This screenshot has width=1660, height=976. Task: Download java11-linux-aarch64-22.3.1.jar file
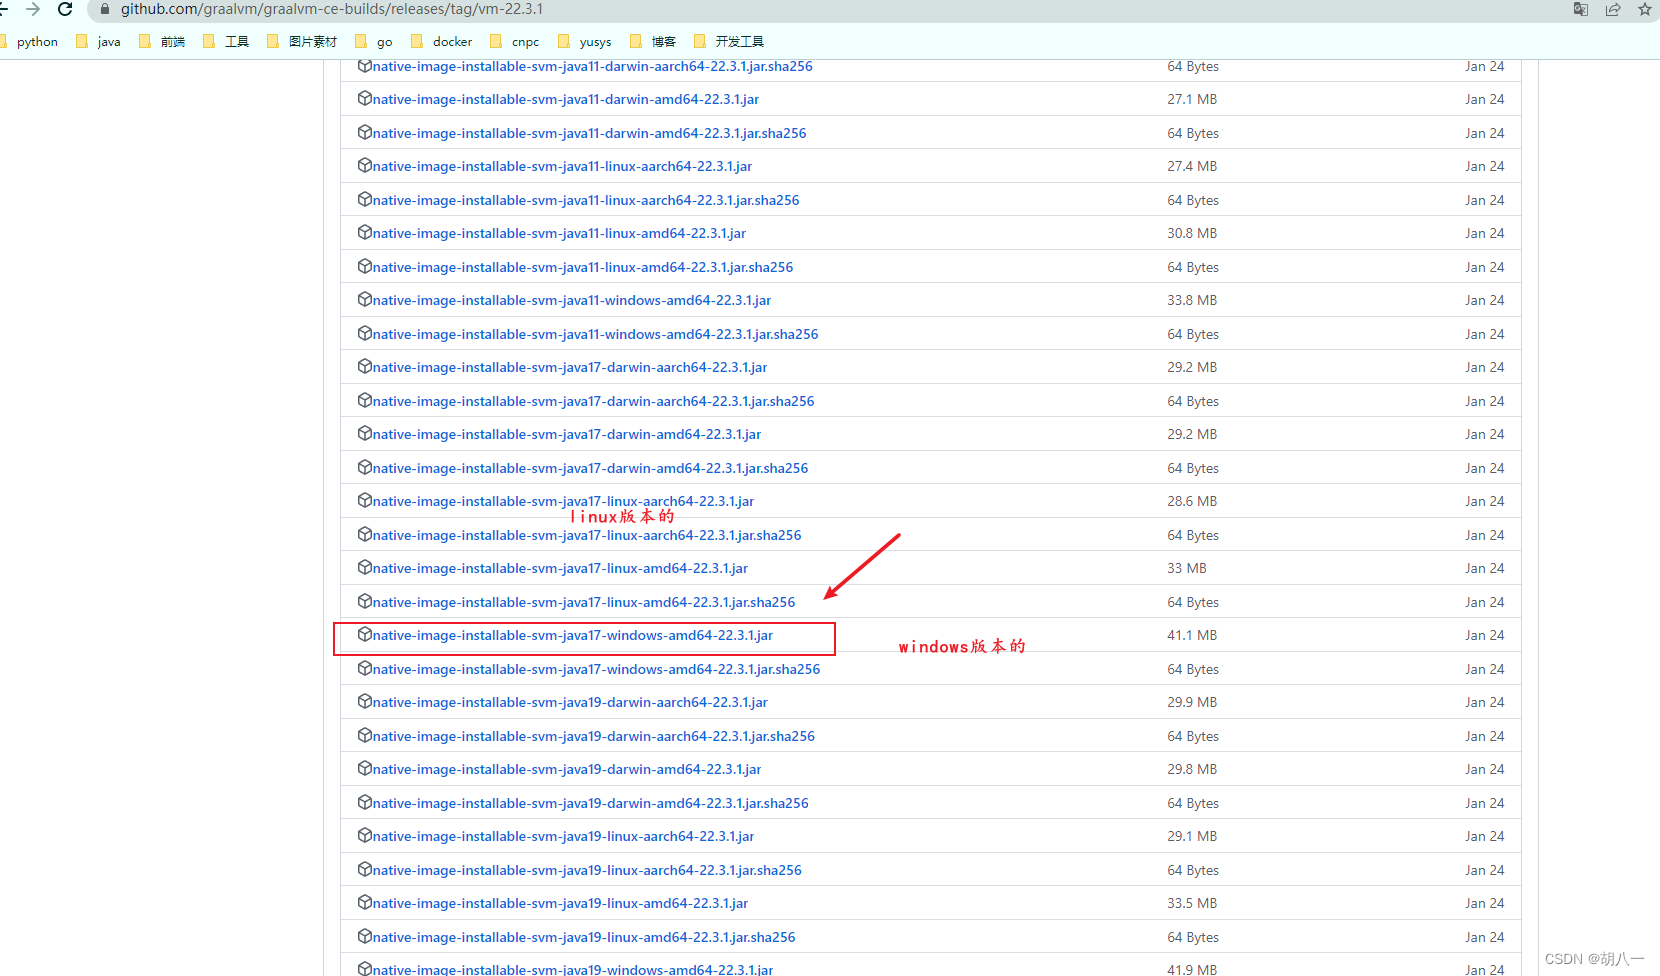(x=562, y=166)
